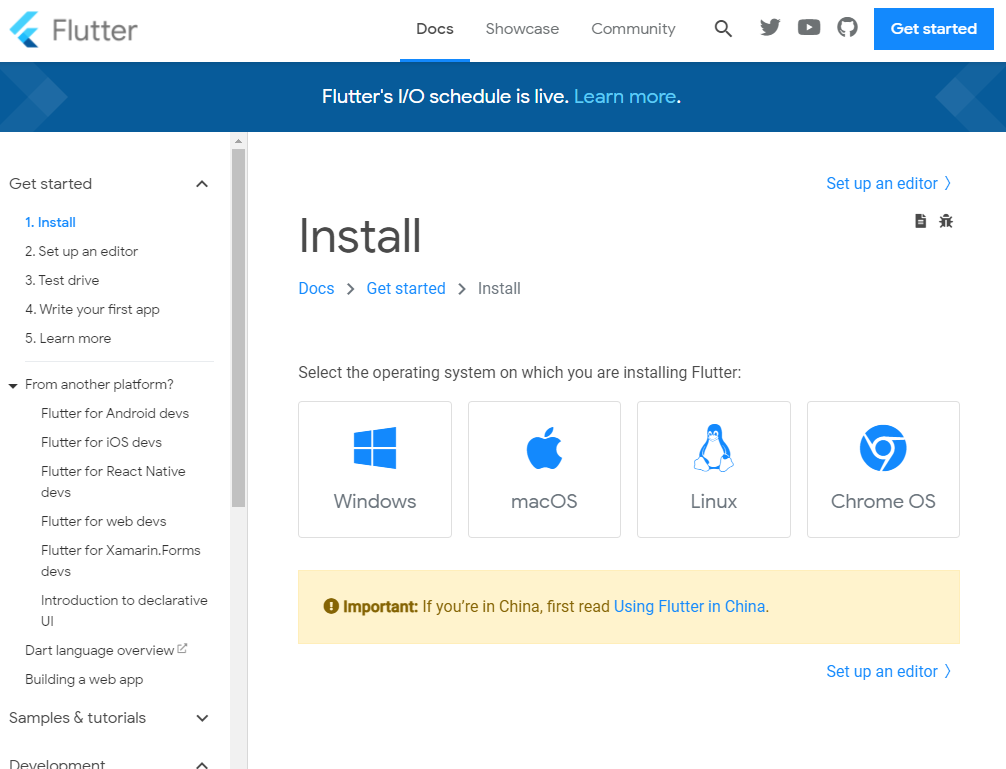1006x769 pixels.
Task: Click the YouTube icon
Action: click(808, 27)
